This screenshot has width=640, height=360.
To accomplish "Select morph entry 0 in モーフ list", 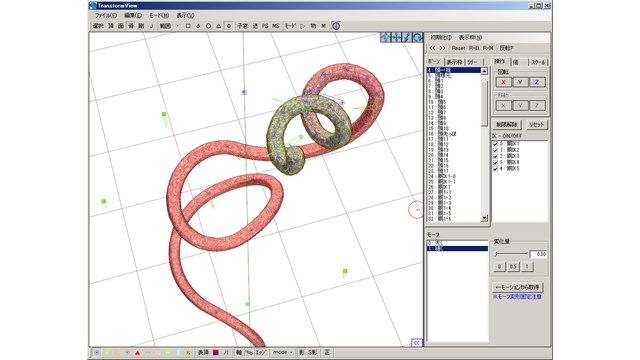I will [457, 243].
